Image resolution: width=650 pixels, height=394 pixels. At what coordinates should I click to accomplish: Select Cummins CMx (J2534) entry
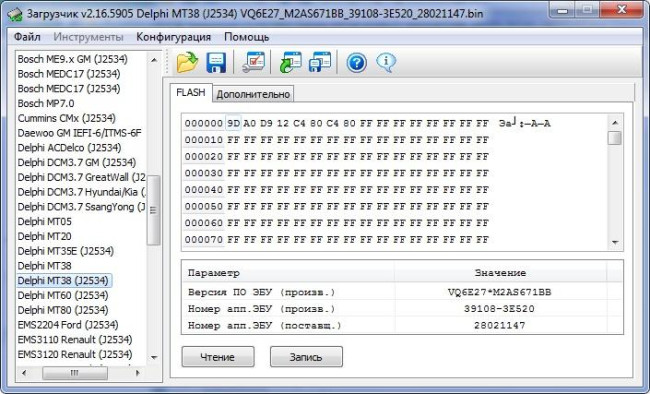66,118
